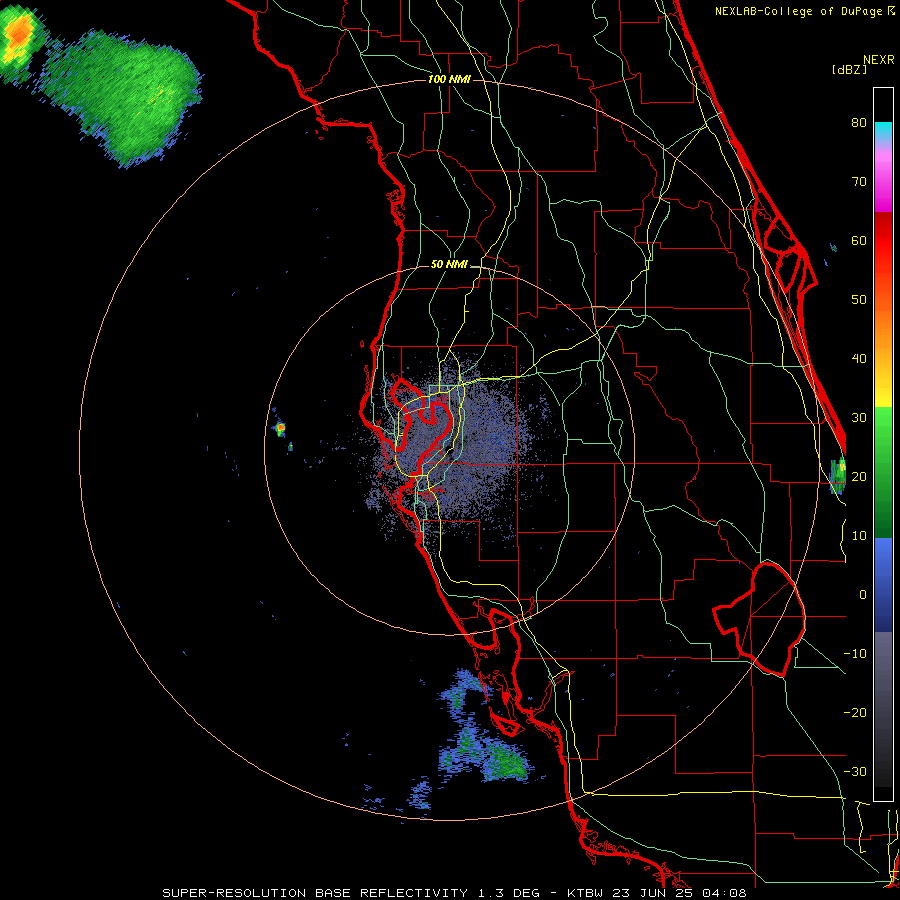Click the -10 dBZ value on the scale
900x900 pixels.
point(855,654)
